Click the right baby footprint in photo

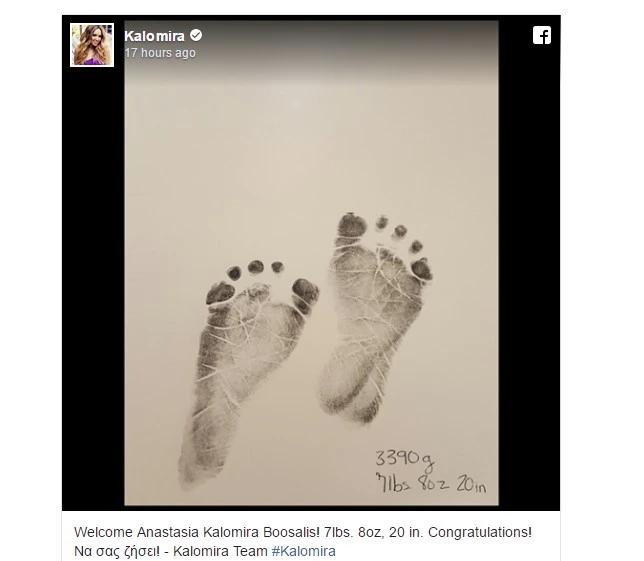tap(375, 317)
